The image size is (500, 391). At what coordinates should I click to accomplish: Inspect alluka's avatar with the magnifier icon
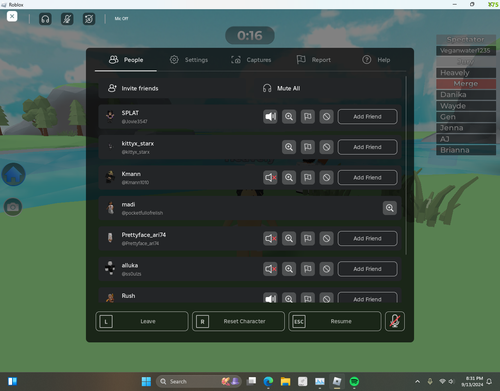289,269
